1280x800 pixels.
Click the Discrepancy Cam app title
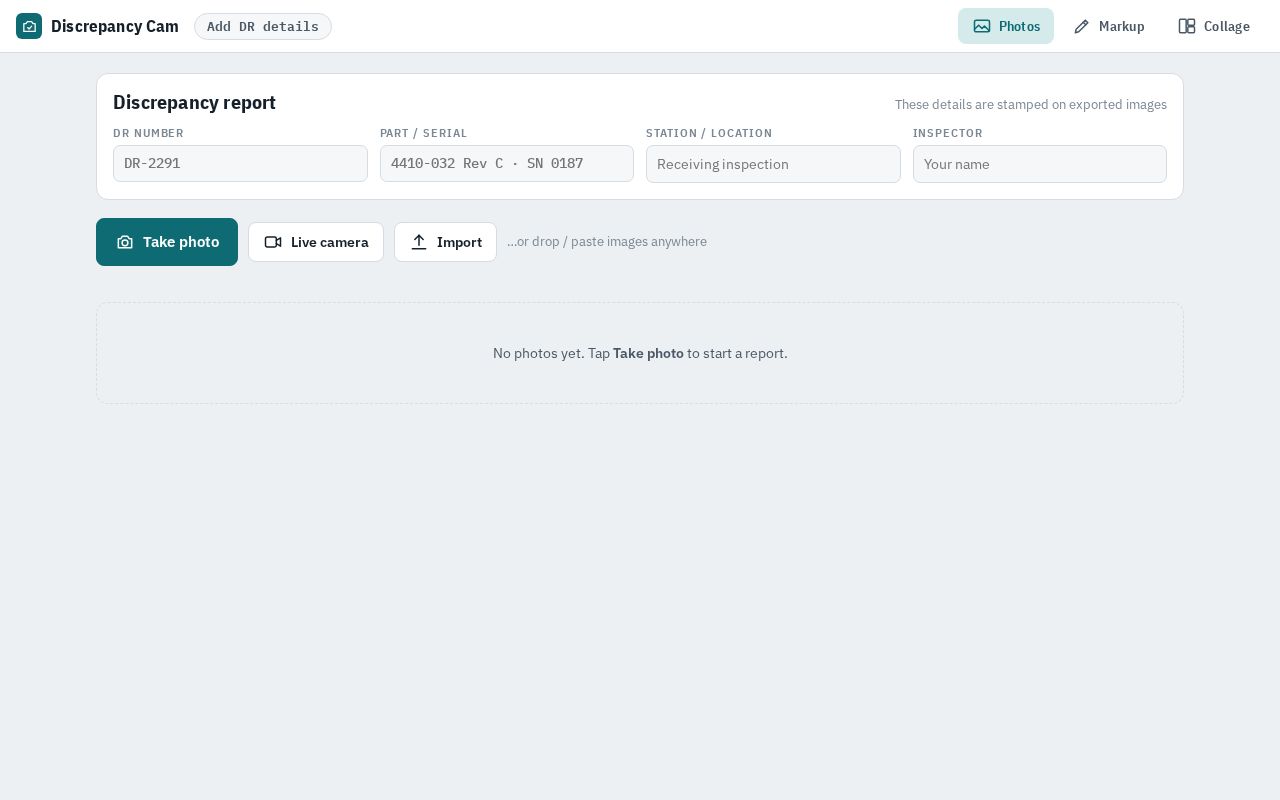tap(115, 26)
